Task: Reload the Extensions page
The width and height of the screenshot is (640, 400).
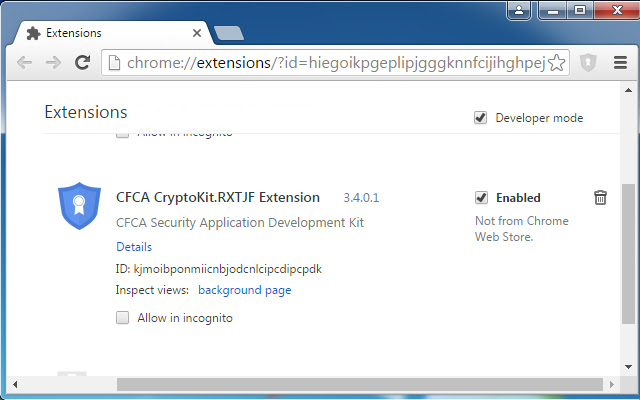Action: click(x=82, y=62)
